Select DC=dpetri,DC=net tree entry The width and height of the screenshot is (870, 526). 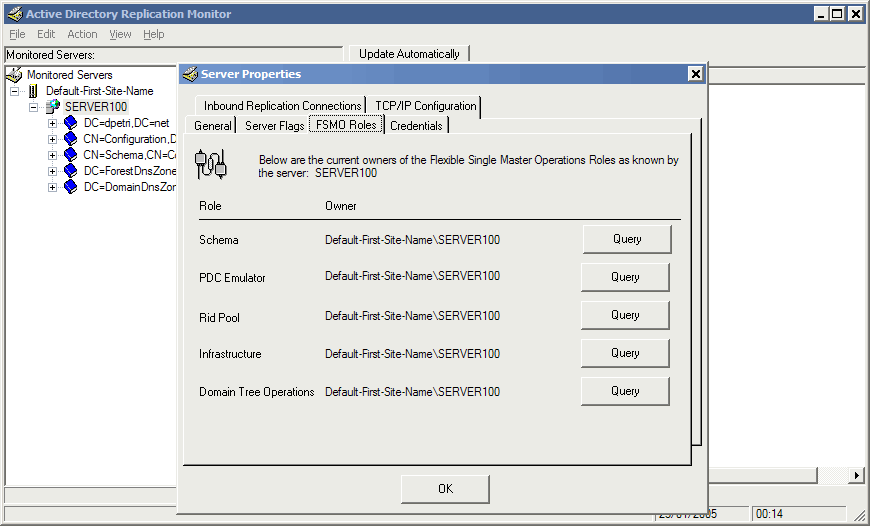[127, 123]
